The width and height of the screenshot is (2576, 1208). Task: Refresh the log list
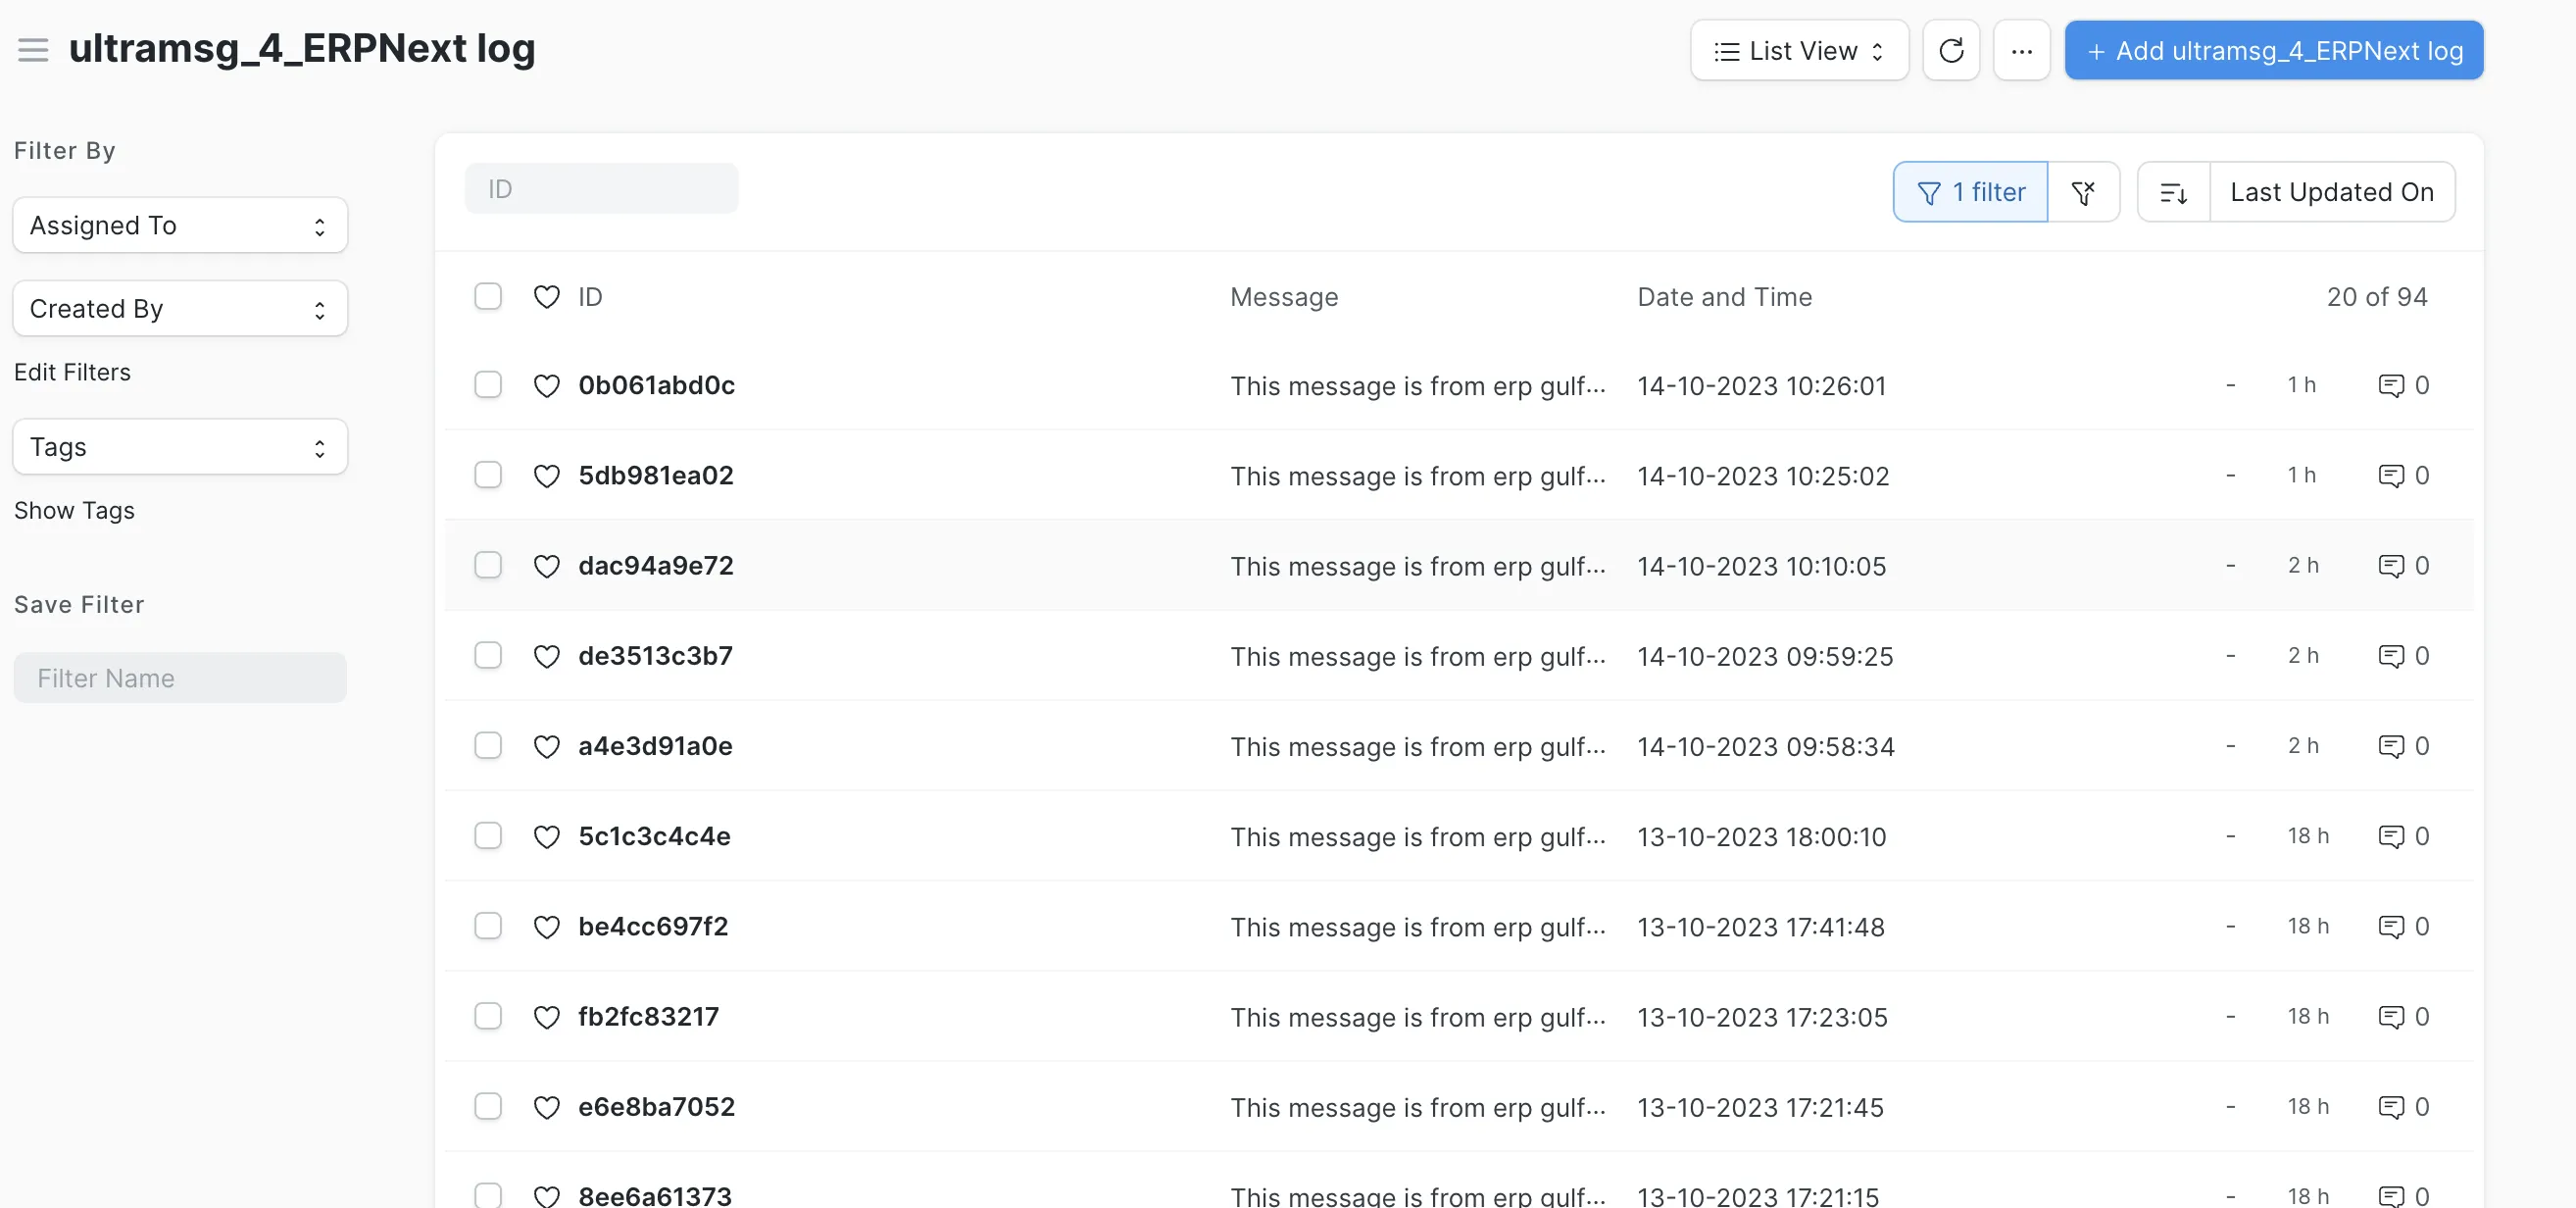pyautogui.click(x=1951, y=49)
